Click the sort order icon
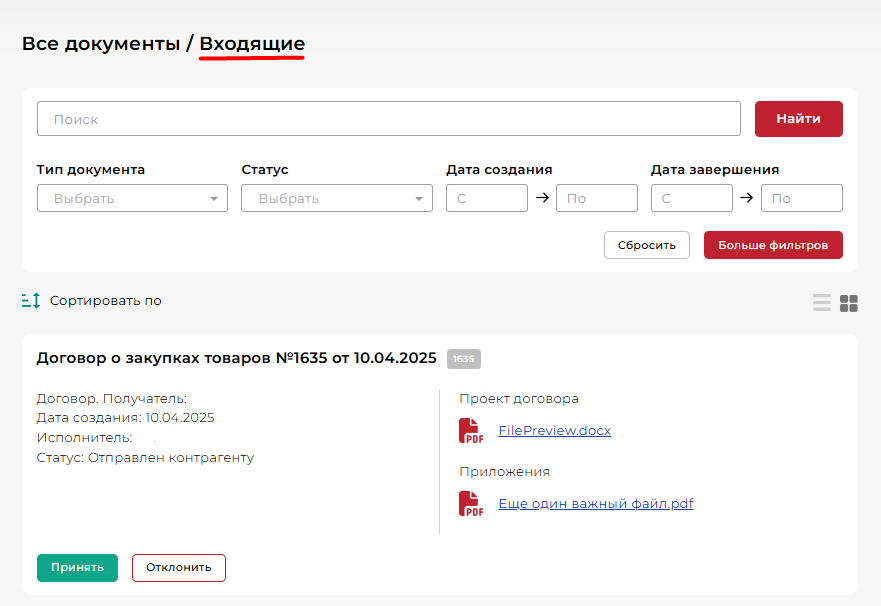881x606 pixels. [31, 301]
